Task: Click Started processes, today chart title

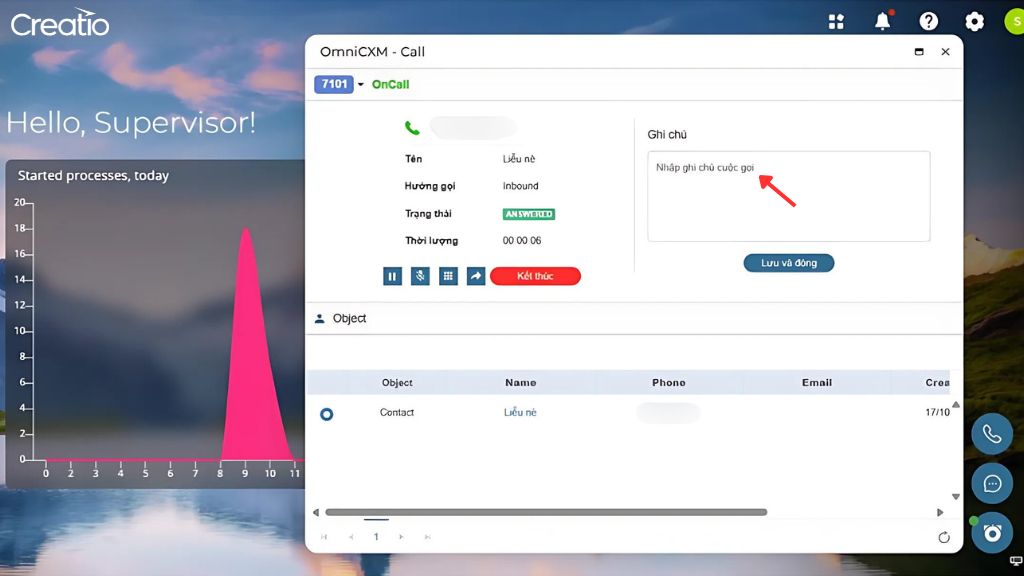Action: 93,175
